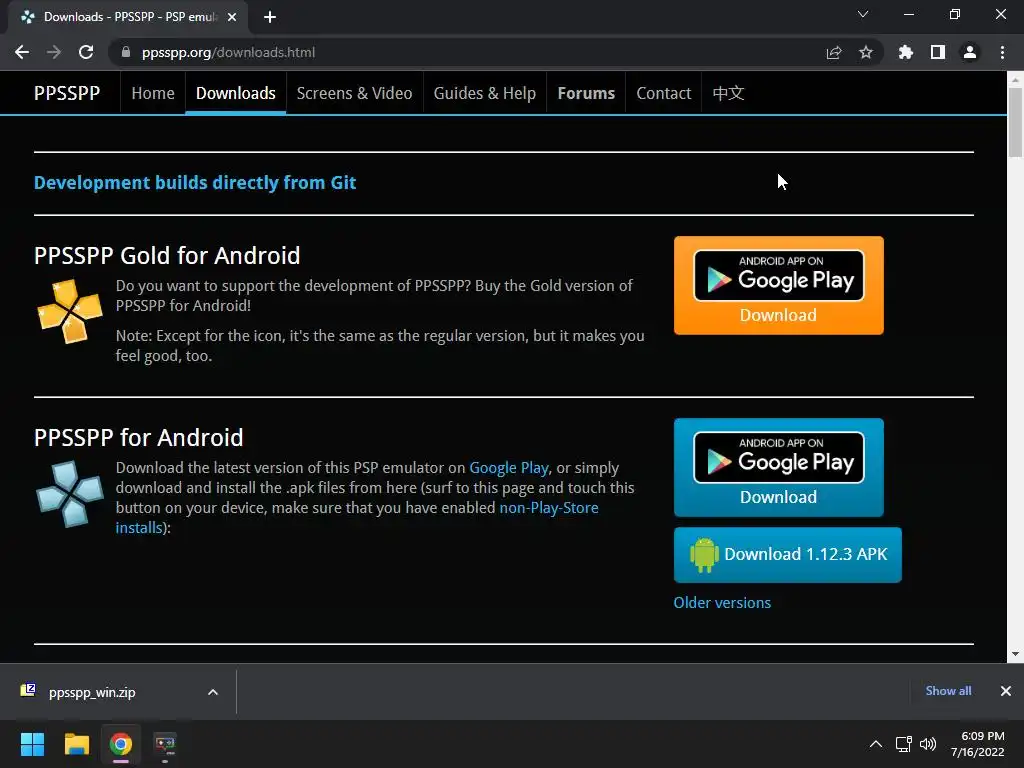Open the Chrome profile avatar
Viewport: 1024px width, 768px height.
click(x=970, y=52)
